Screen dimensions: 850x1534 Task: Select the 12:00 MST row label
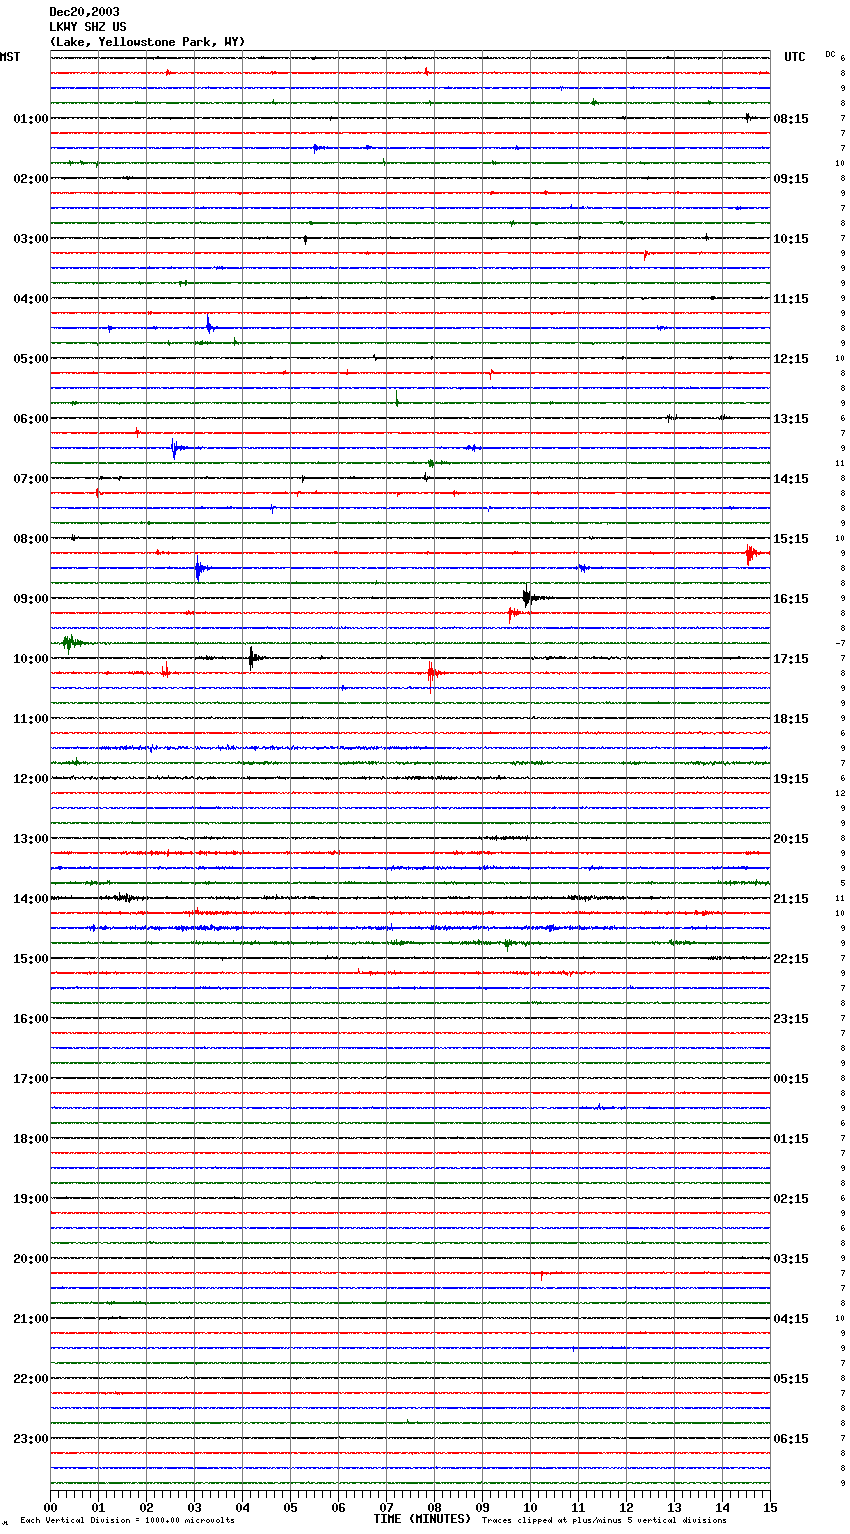[31, 779]
